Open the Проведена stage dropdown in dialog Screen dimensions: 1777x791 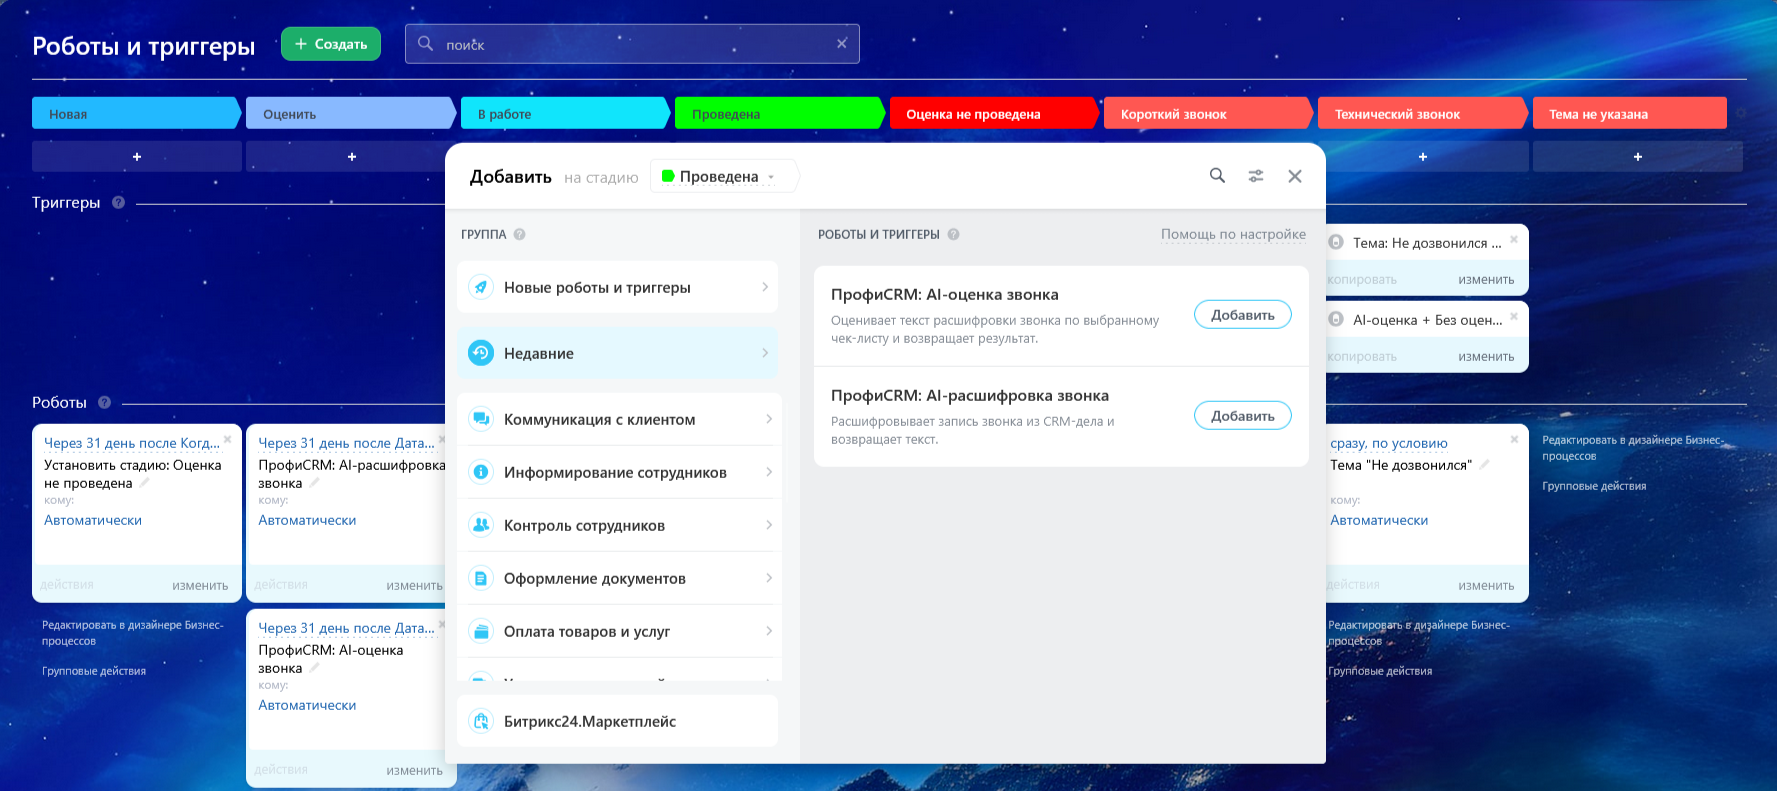coord(724,176)
